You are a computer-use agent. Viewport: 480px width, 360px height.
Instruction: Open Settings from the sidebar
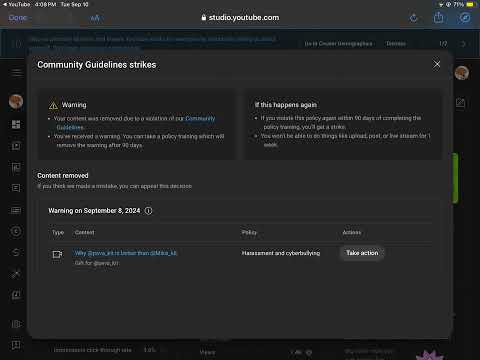click(x=16, y=324)
